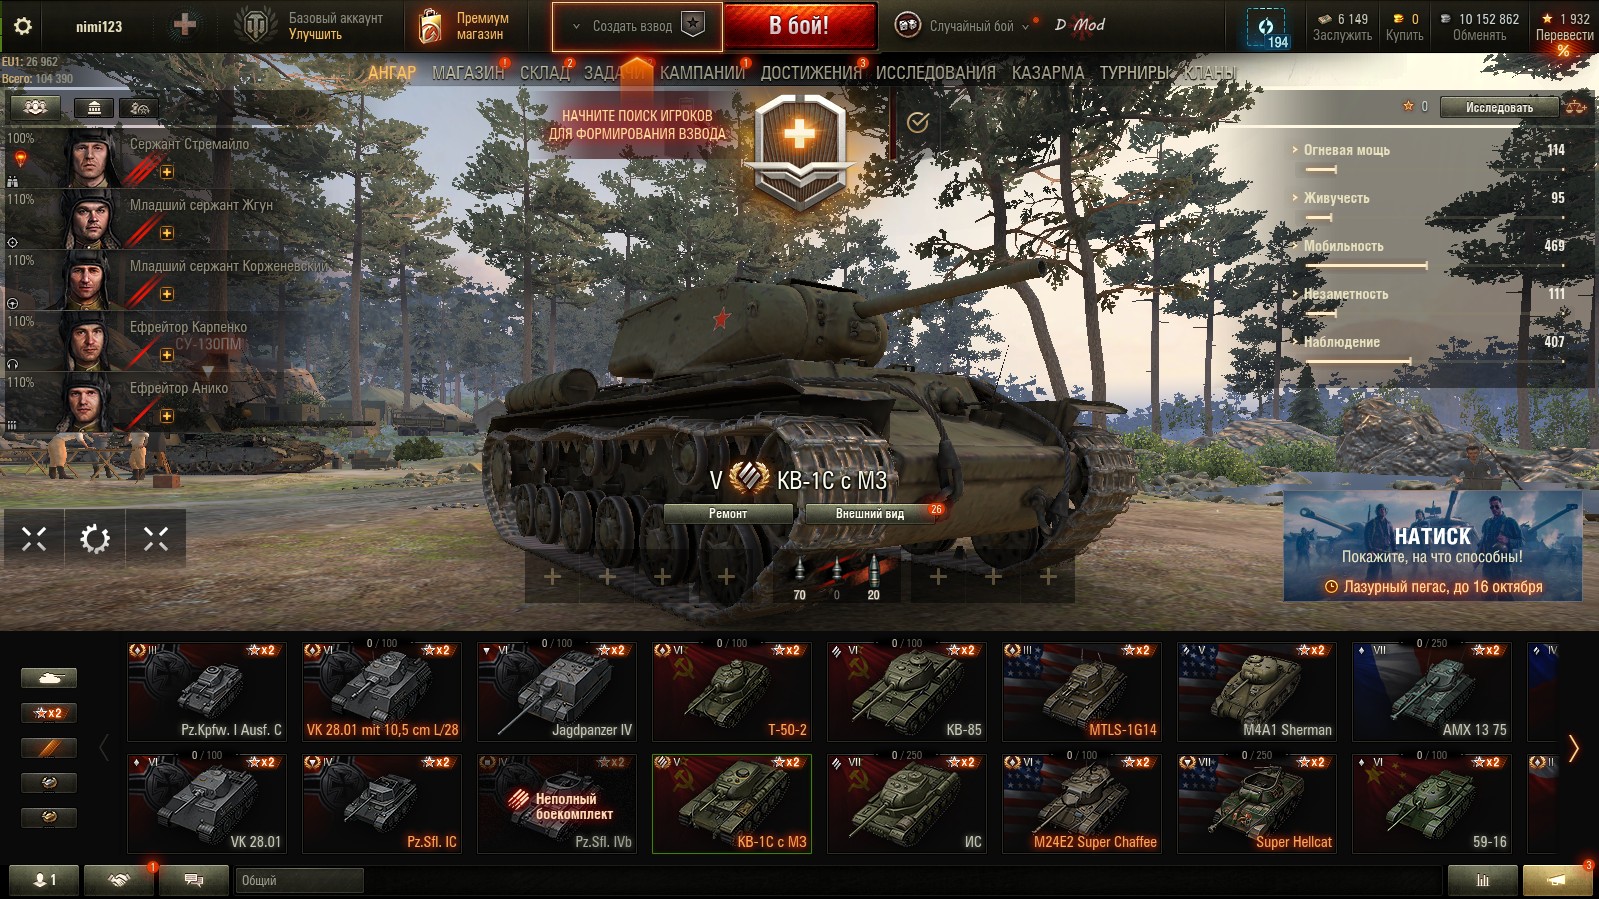The height and width of the screenshot is (899, 1599).
Task: Open the chat channels speech bubble icon
Action: pyautogui.click(x=194, y=880)
